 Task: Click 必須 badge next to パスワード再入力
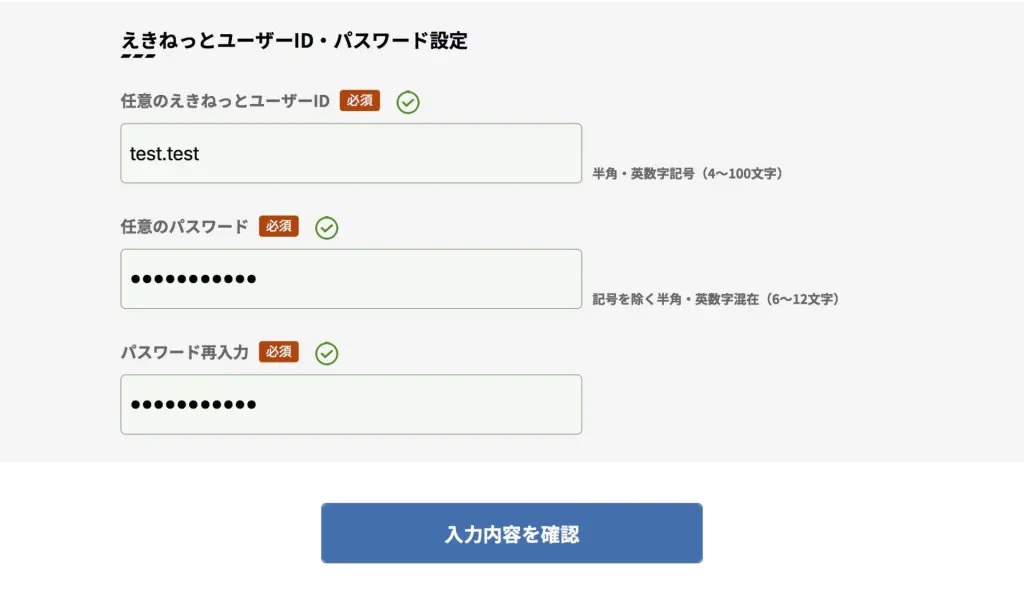pyautogui.click(x=279, y=351)
